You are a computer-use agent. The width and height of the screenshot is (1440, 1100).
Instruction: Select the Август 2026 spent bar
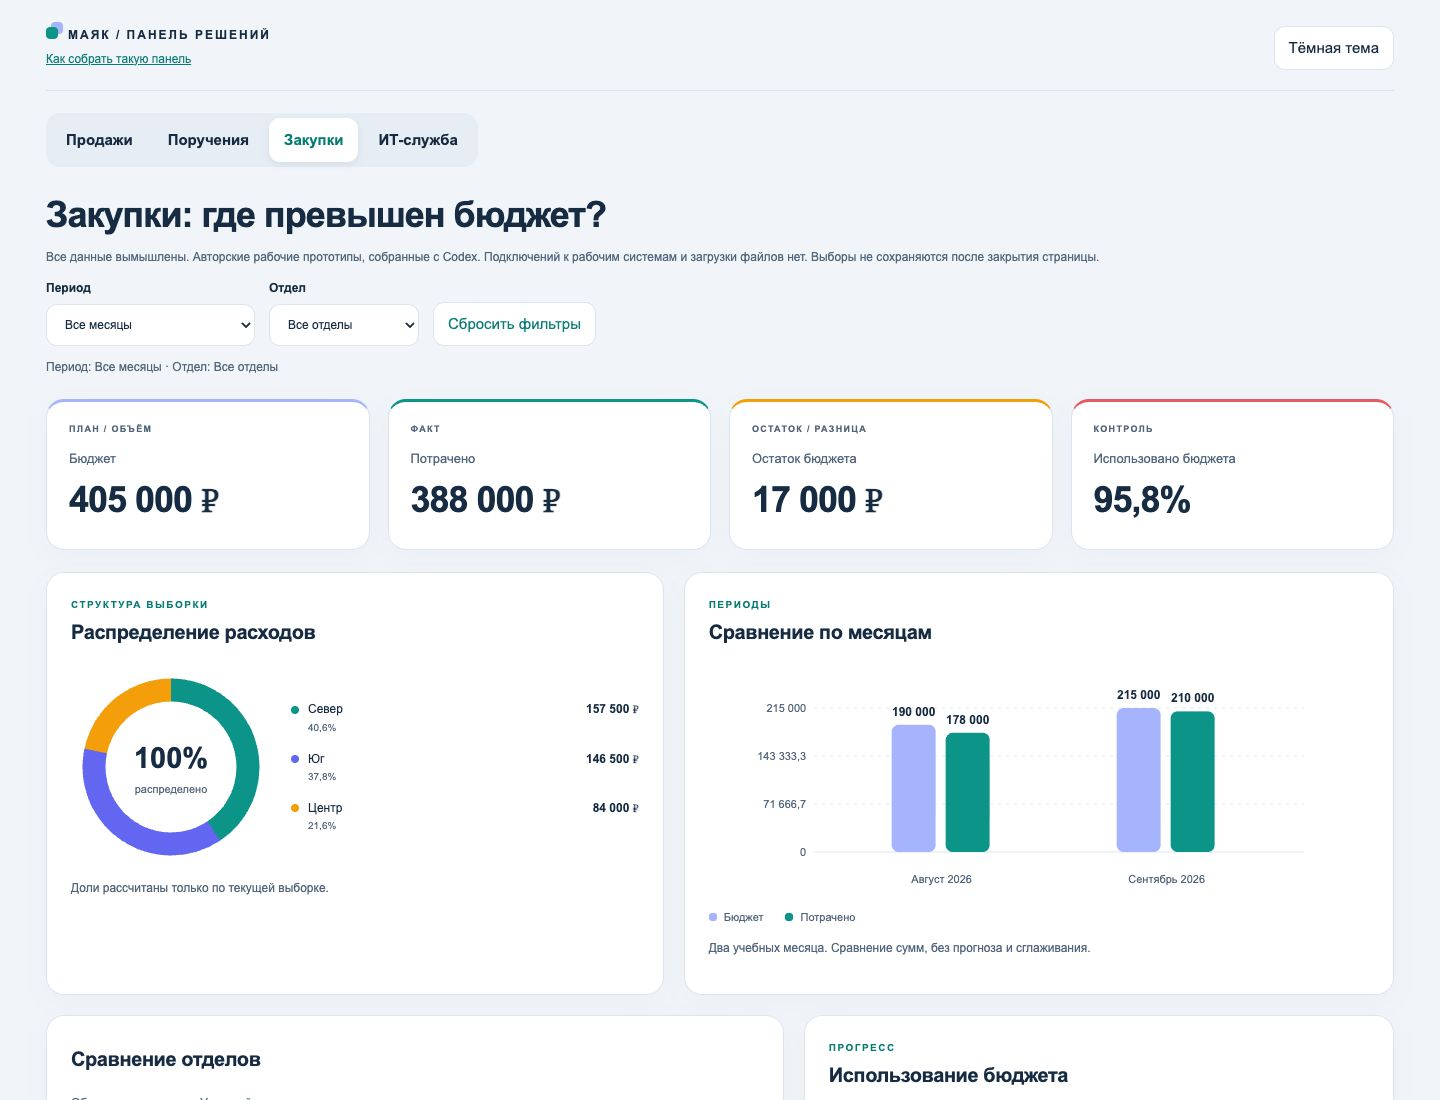click(968, 792)
